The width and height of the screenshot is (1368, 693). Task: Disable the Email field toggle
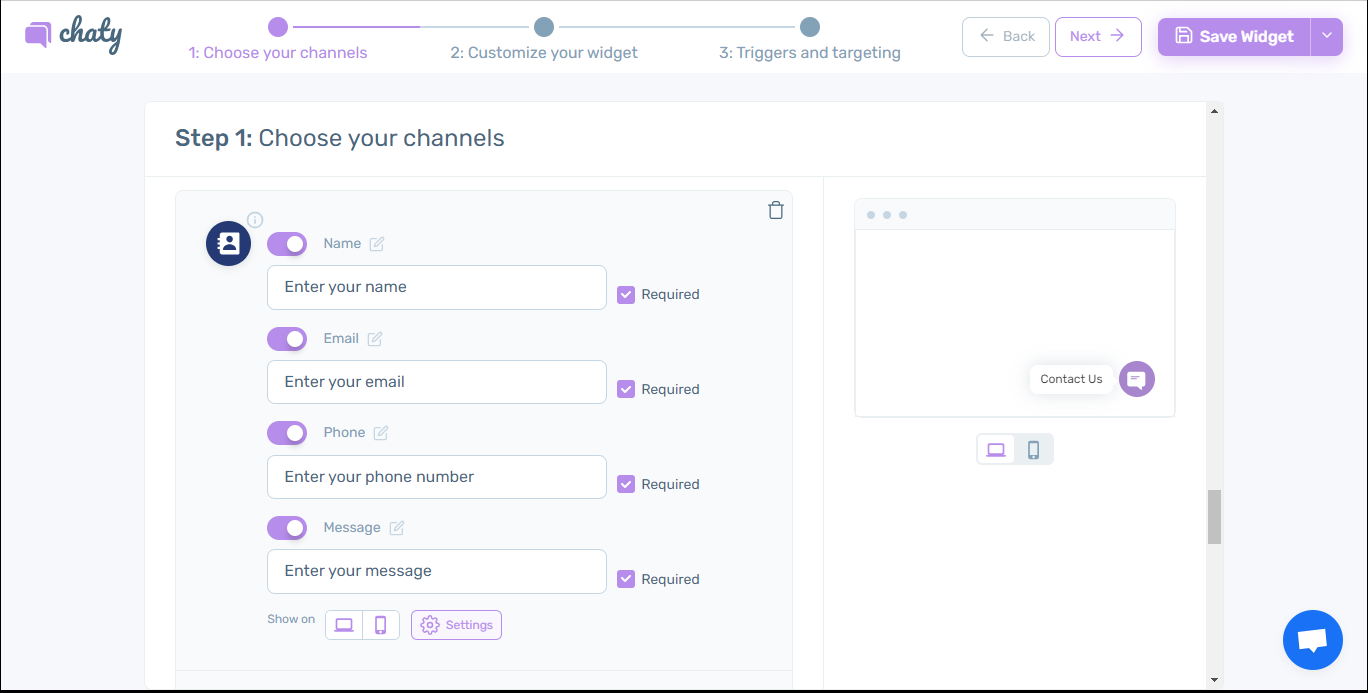(287, 338)
